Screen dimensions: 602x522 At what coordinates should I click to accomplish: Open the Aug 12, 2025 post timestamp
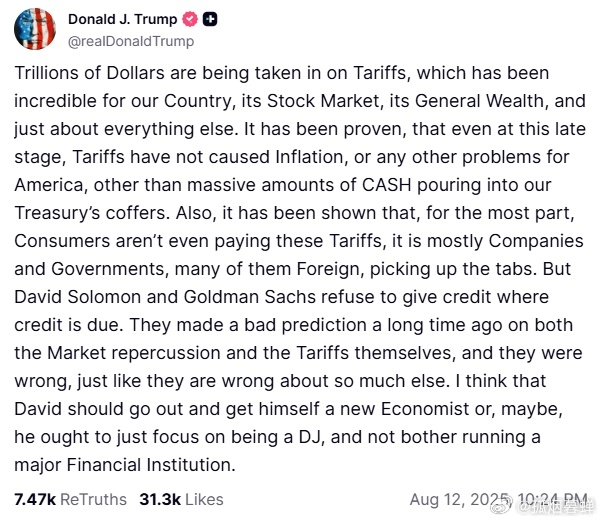[x=498, y=500]
